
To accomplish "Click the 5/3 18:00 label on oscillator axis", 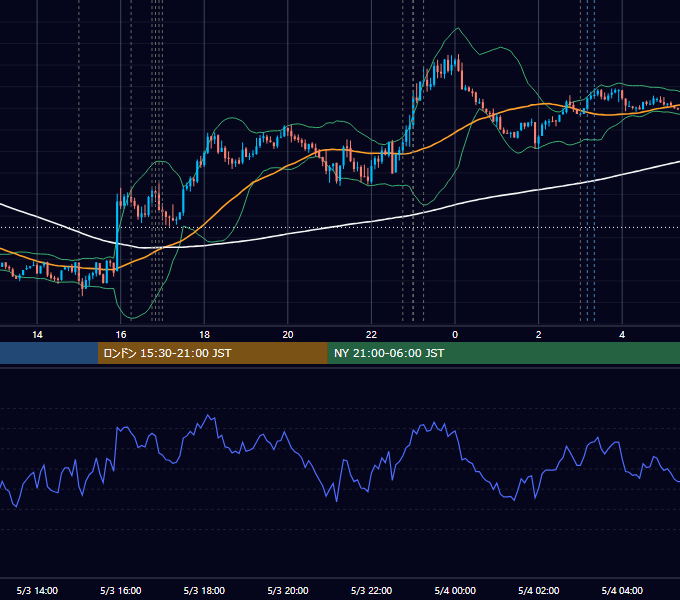I will [x=204, y=590].
